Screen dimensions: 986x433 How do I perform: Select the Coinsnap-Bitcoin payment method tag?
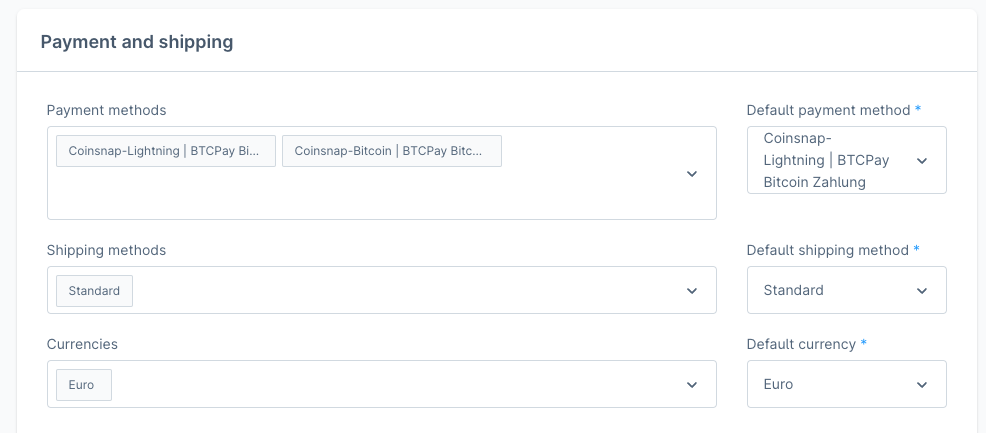392,151
